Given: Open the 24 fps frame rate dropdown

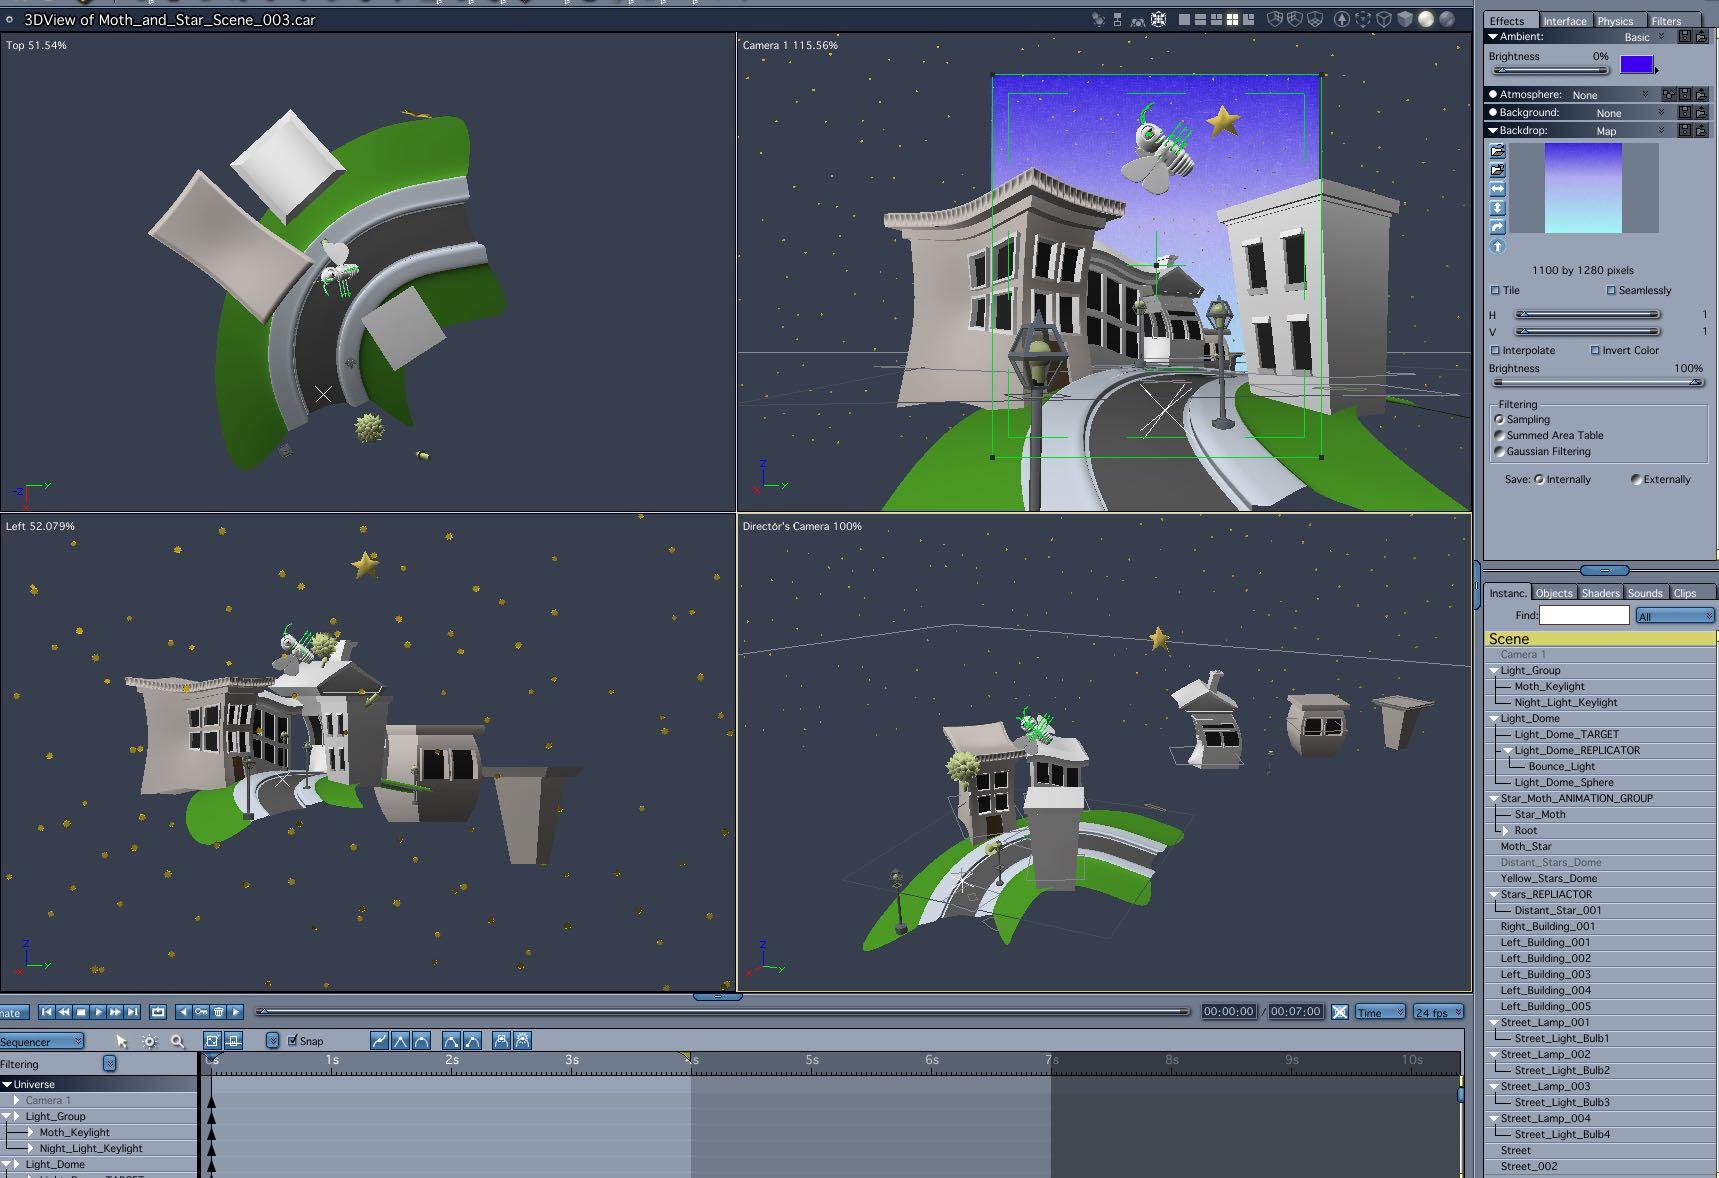Looking at the screenshot, I should point(1438,1012).
